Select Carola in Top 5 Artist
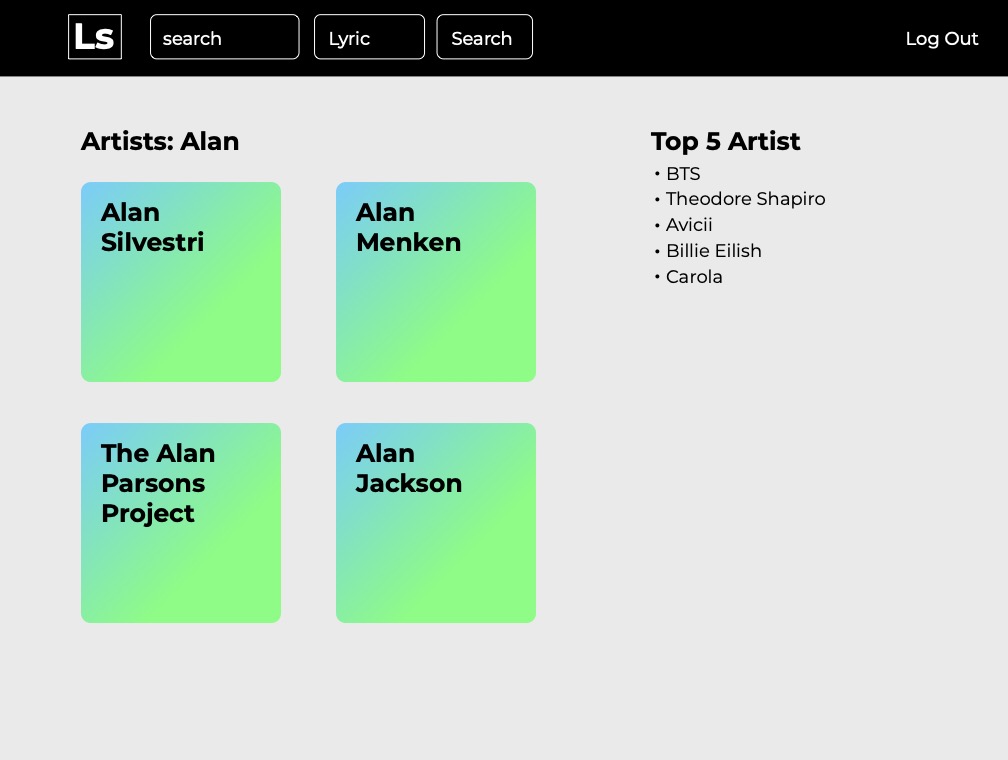1008x760 pixels. coord(694,276)
